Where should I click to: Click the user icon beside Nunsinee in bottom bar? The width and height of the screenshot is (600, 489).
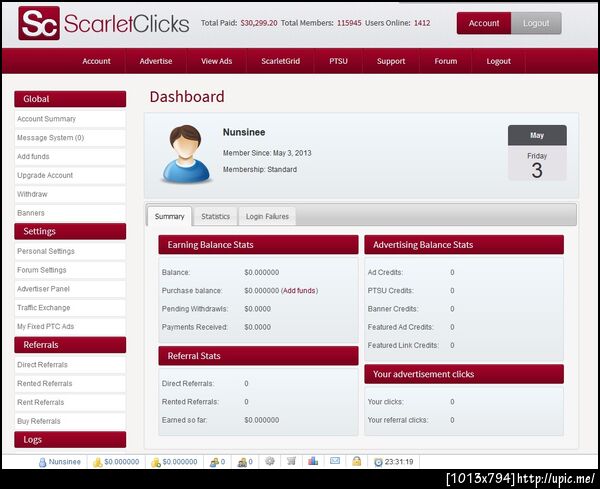(x=42, y=462)
